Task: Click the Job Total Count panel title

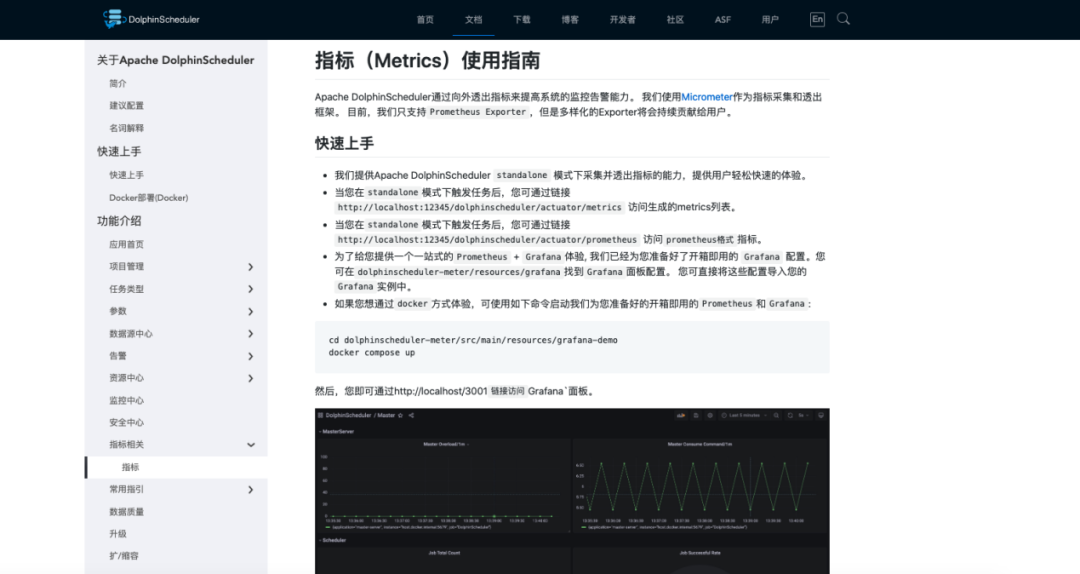Action: pos(444,553)
